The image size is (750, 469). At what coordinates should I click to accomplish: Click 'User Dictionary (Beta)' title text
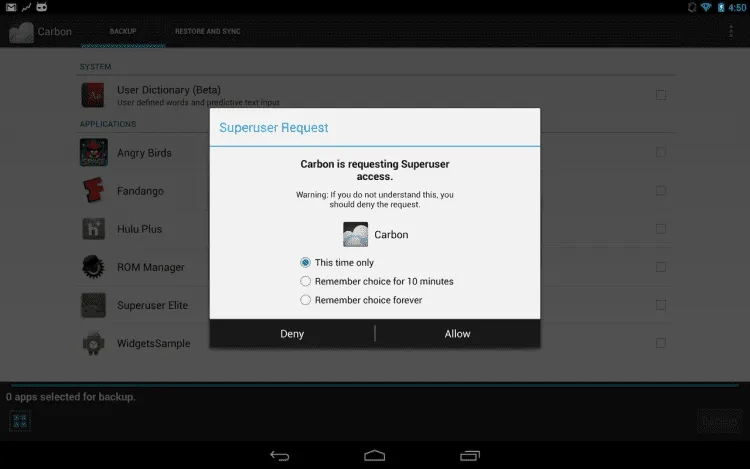169,90
